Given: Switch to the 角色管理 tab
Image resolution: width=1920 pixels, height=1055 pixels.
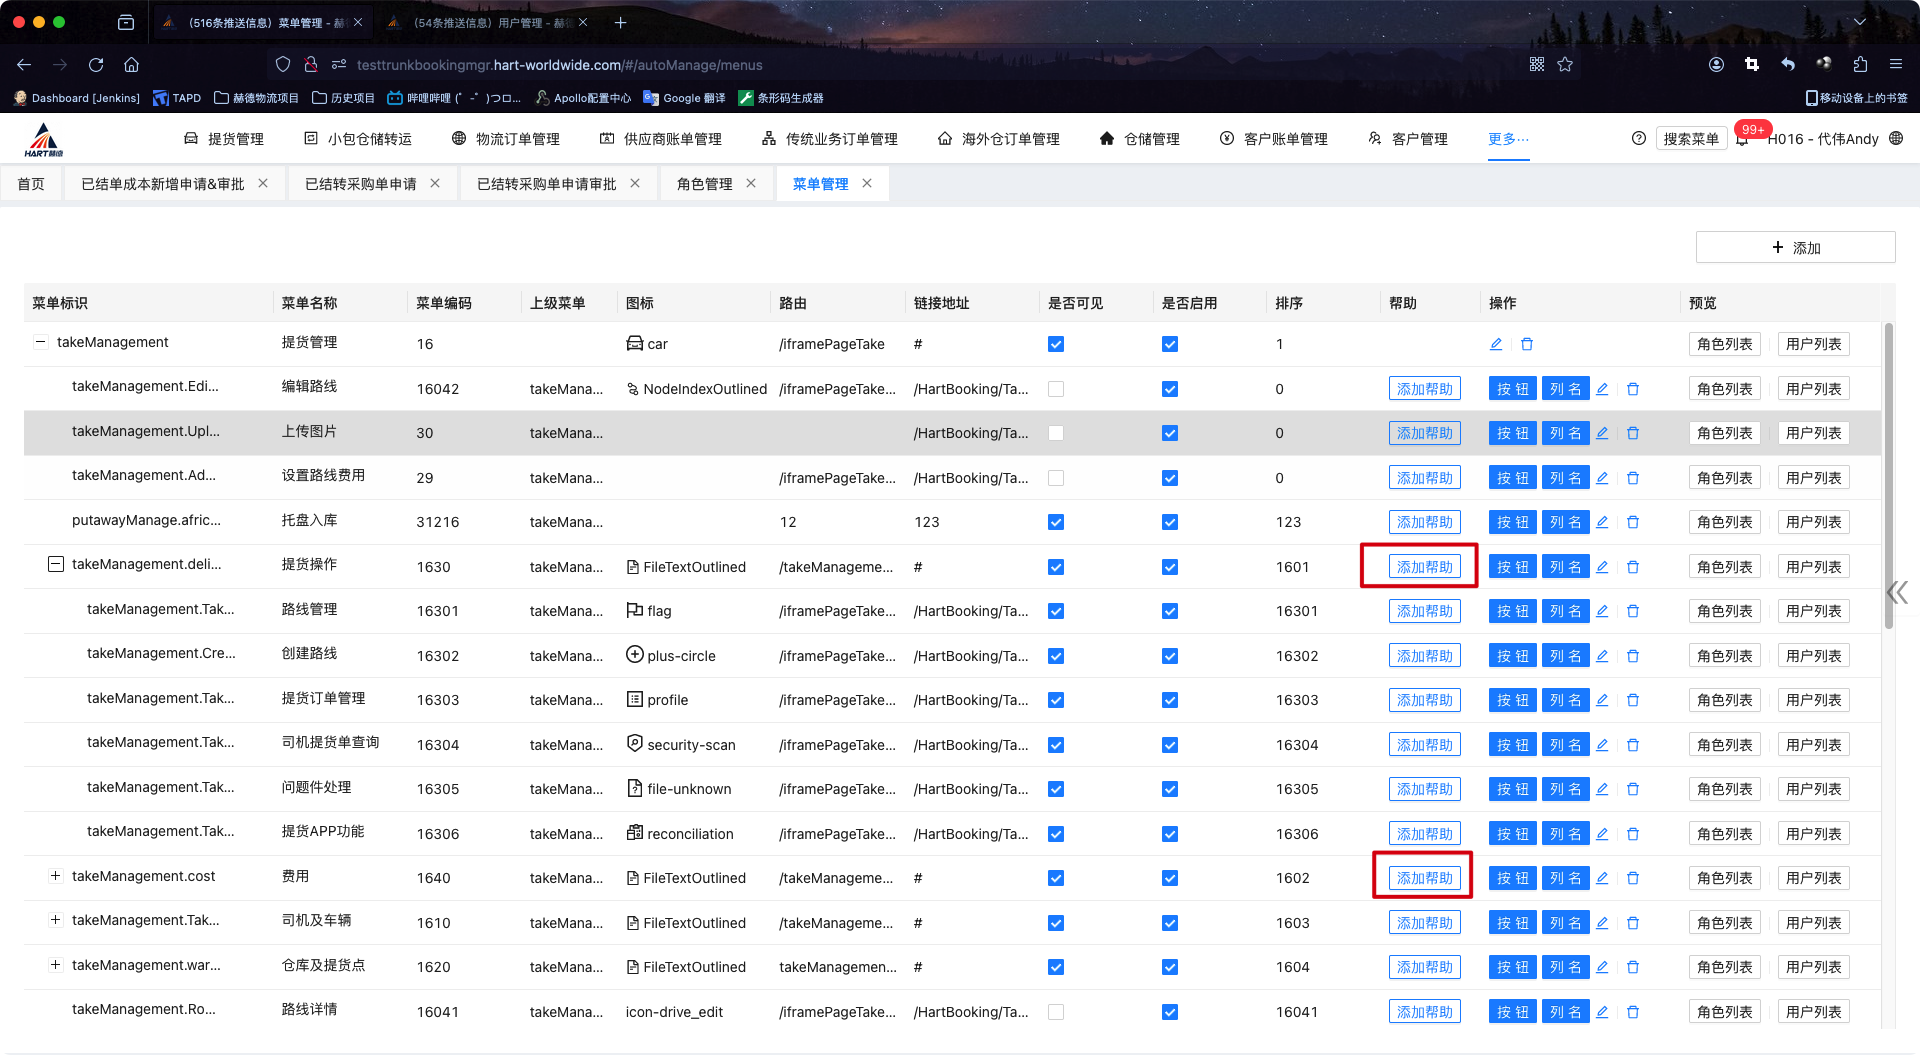Looking at the screenshot, I should tap(704, 184).
